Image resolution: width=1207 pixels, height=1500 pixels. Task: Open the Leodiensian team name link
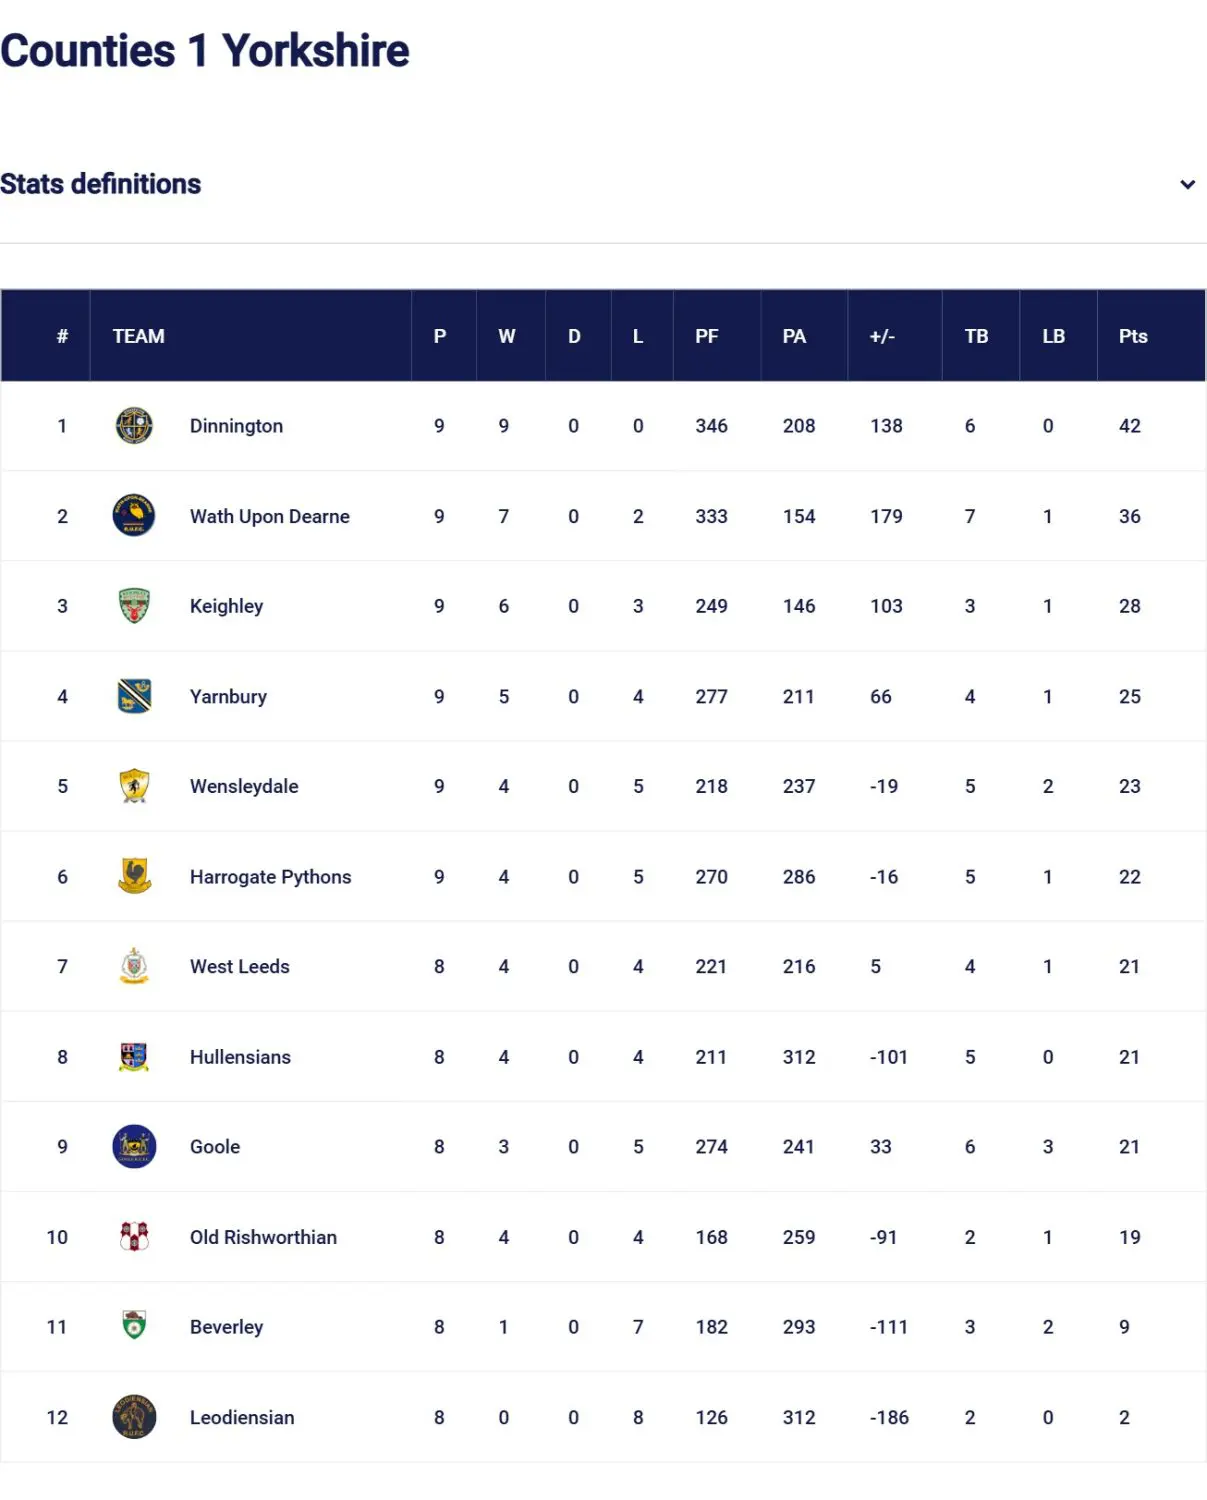242,1417
